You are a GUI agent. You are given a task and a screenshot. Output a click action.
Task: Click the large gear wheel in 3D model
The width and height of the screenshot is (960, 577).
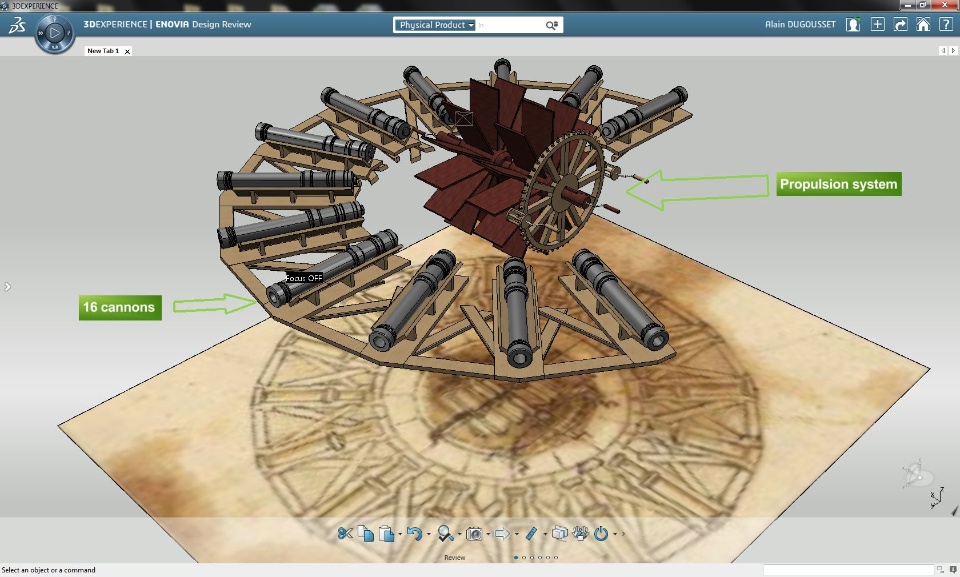coord(563,194)
